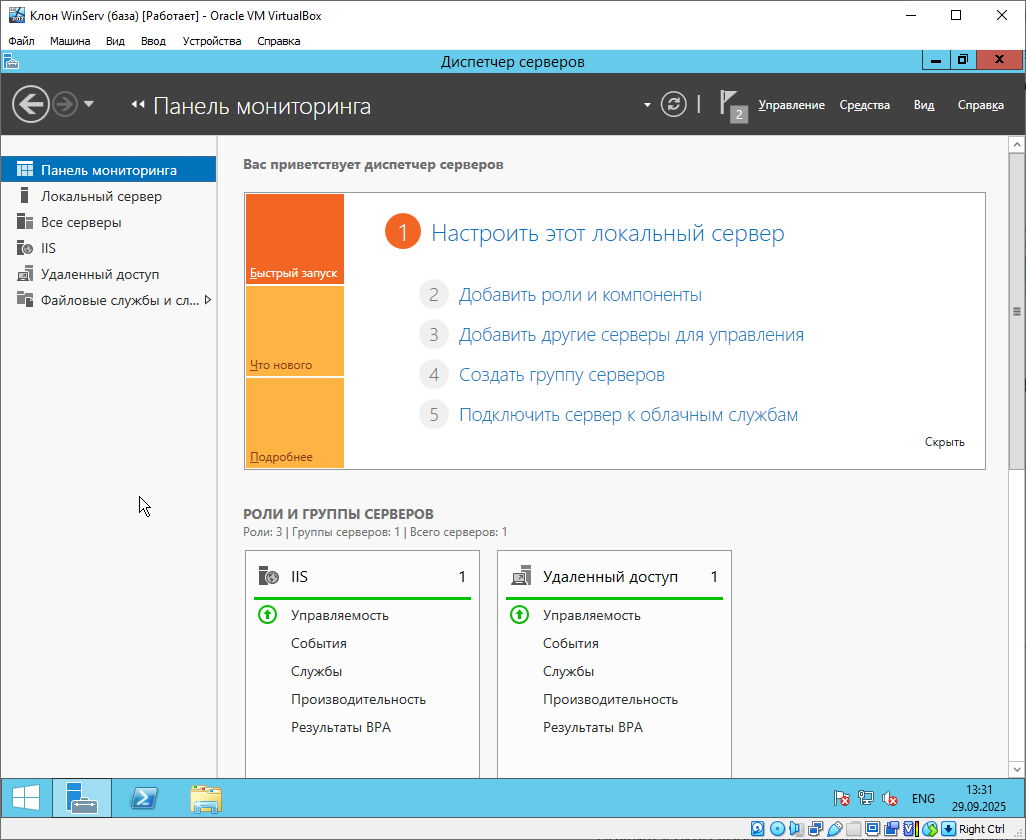1026x840 pixels.
Task: Select the Подробнее tile
Action: coord(294,423)
